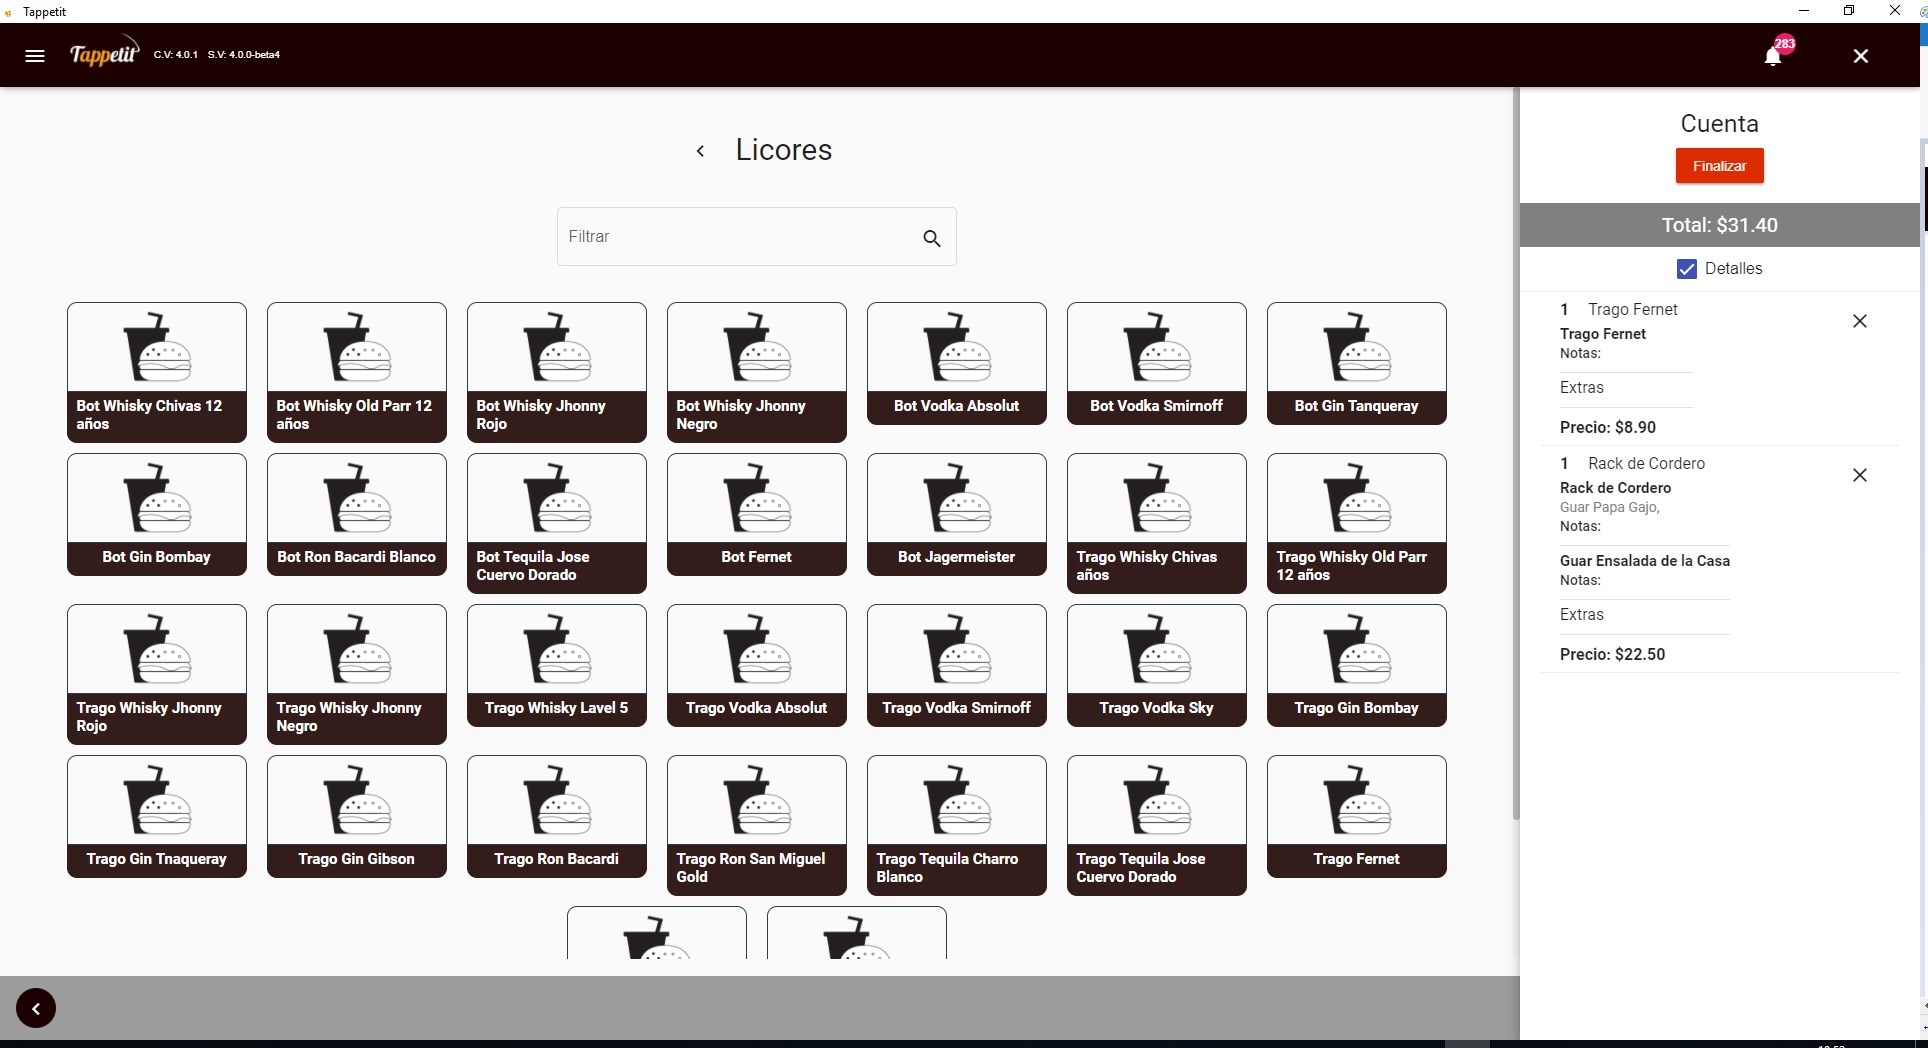Pick the Bot Jagermeister item
1928x1048 pixels.
957,514
